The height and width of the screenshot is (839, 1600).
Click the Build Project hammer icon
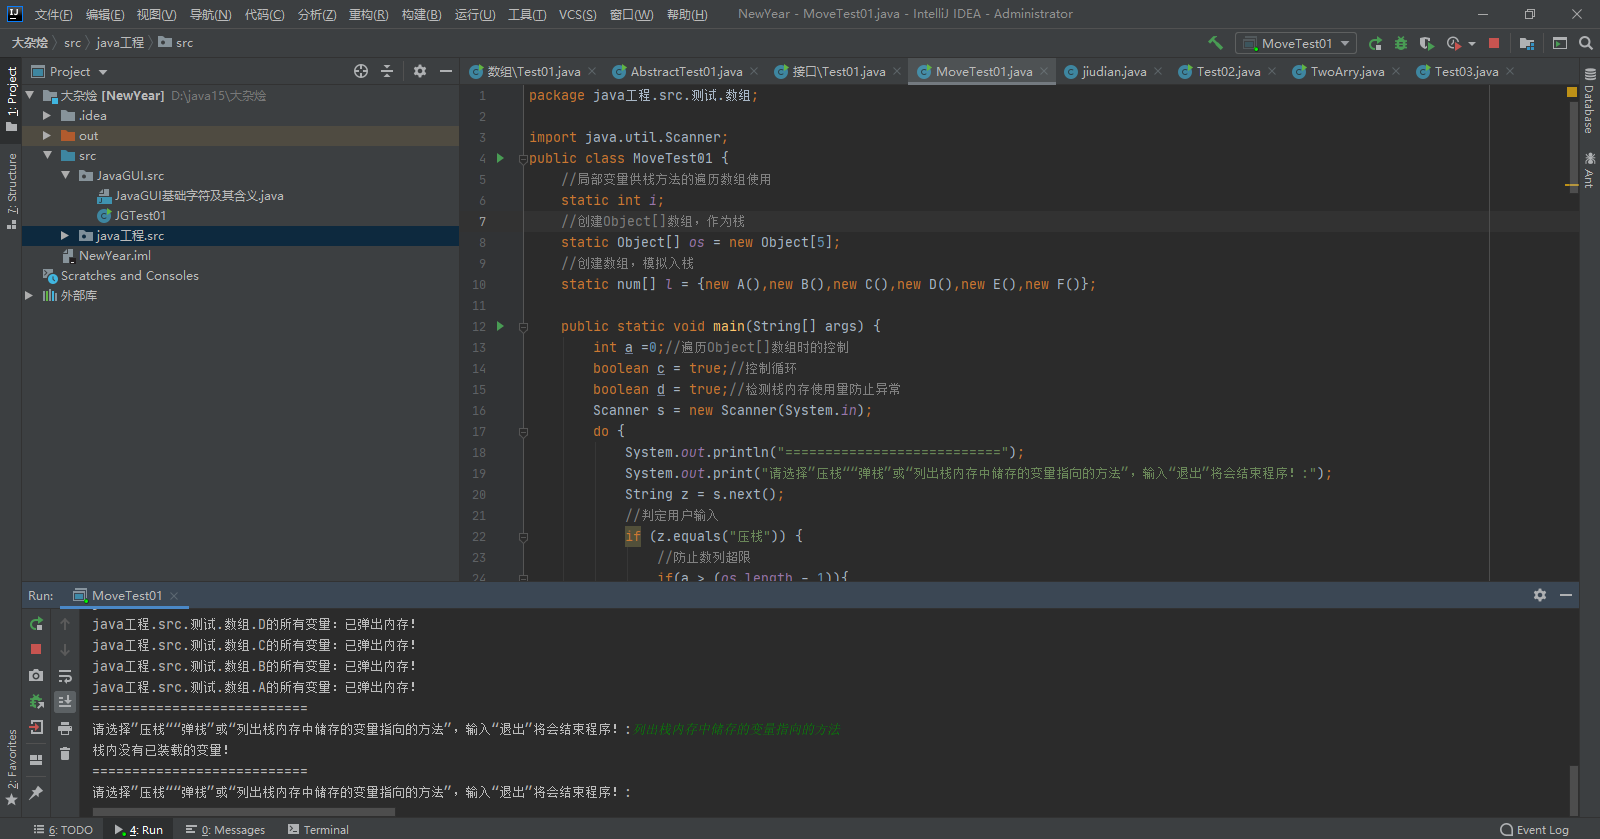coord(1215,43)
